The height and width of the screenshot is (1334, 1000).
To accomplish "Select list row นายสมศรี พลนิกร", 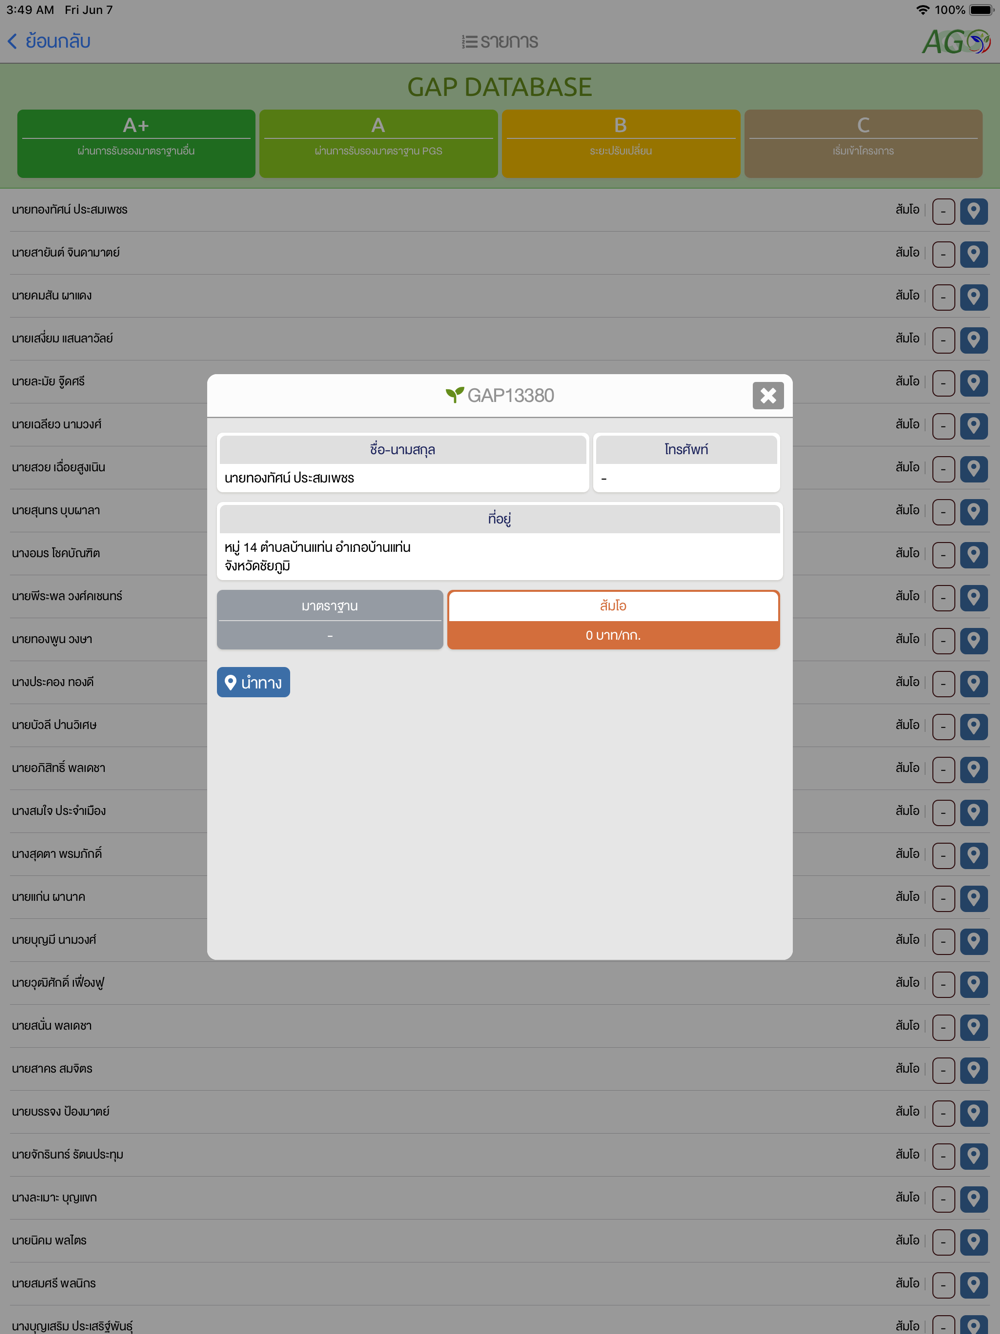I will (x=500, y=1285).
